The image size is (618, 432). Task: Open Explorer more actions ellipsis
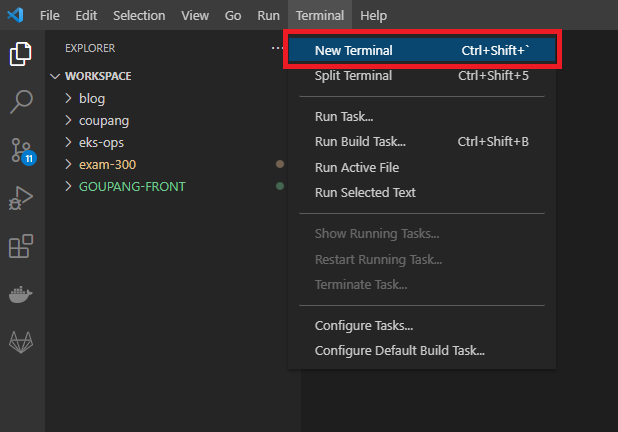coord(277,48)
